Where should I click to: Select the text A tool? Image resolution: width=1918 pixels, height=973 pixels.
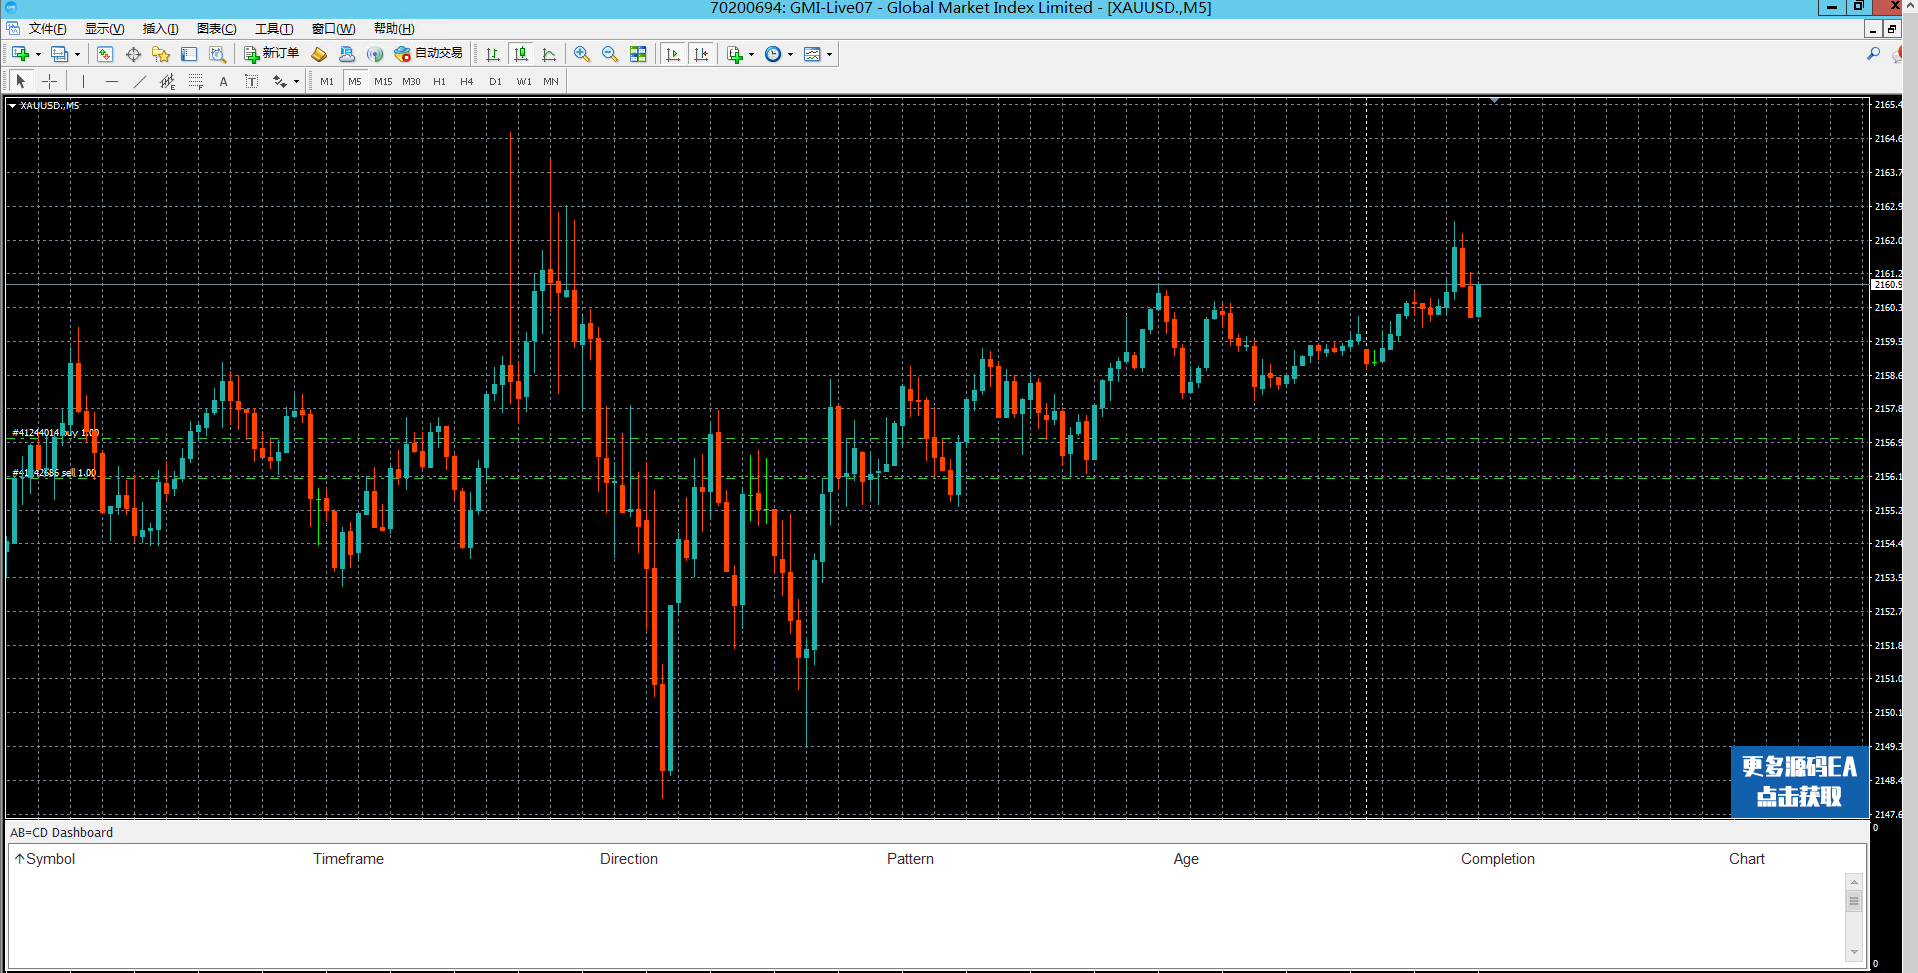(x=224, y=81)
